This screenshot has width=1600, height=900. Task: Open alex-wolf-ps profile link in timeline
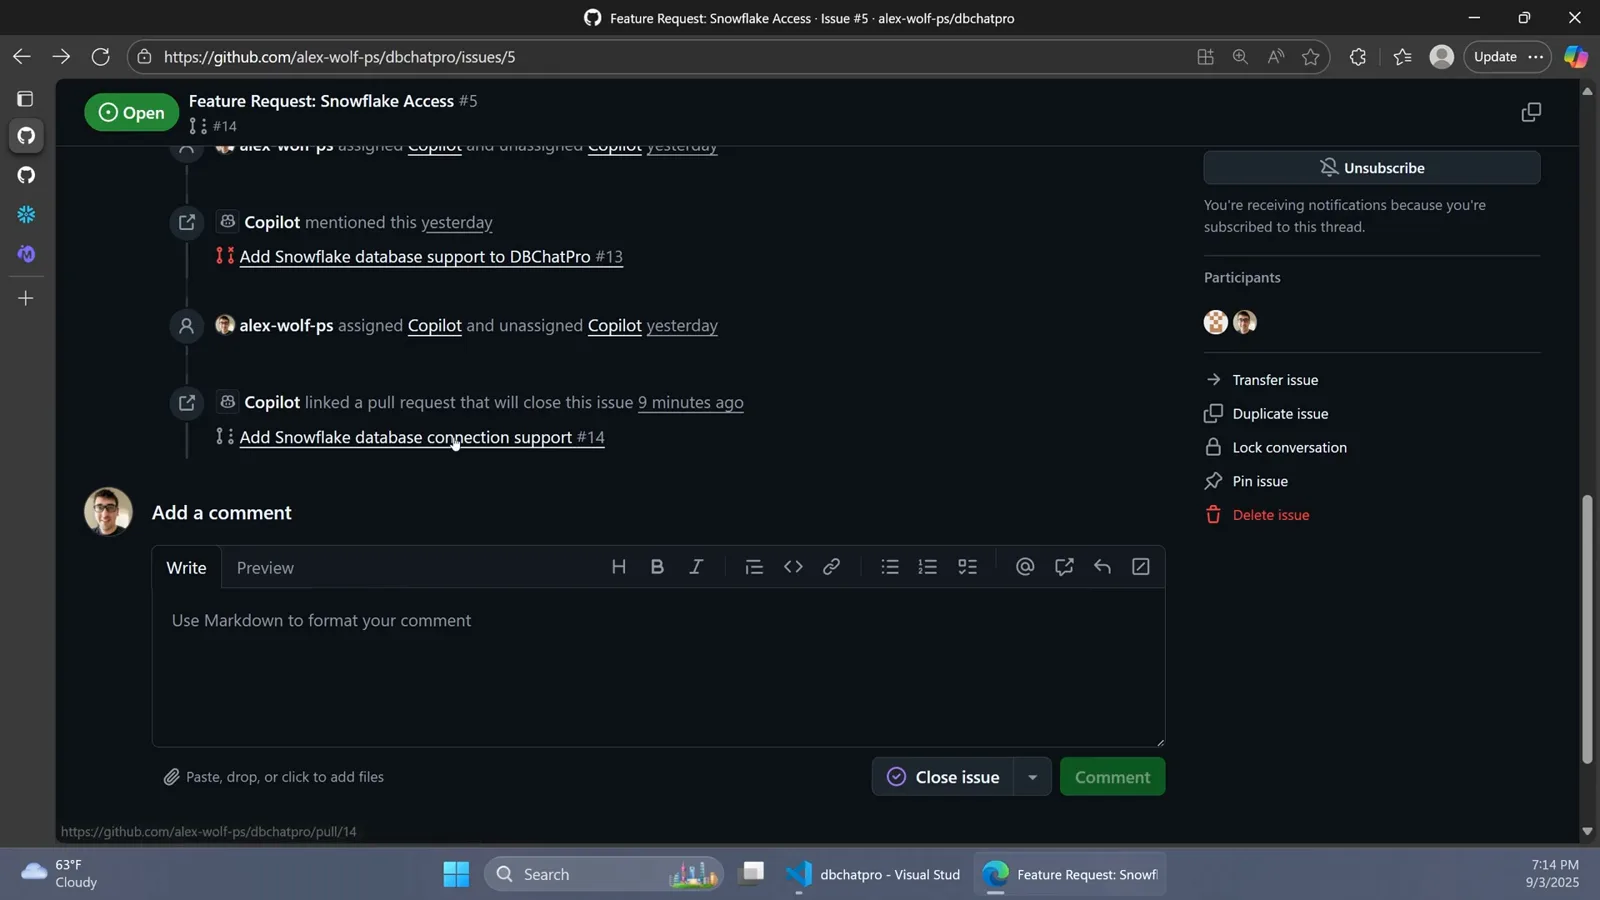click(x=286, y=325)
